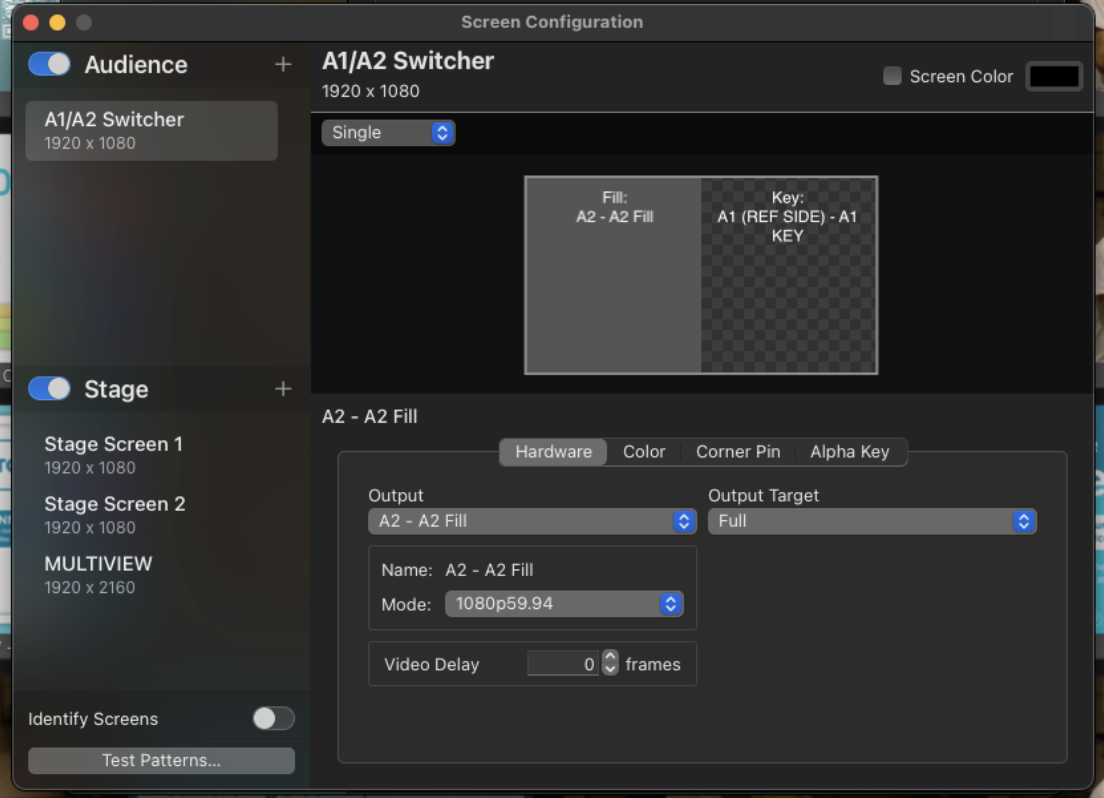Add a new Audience screen with plus icon
This screenshot has width=1104, height=798.
(283, 65)
